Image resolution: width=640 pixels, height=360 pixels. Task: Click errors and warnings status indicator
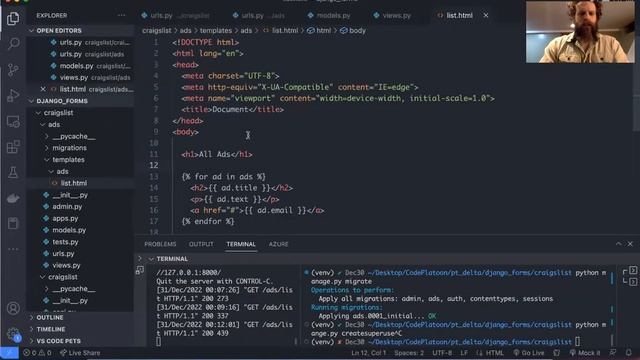(37, 353)
